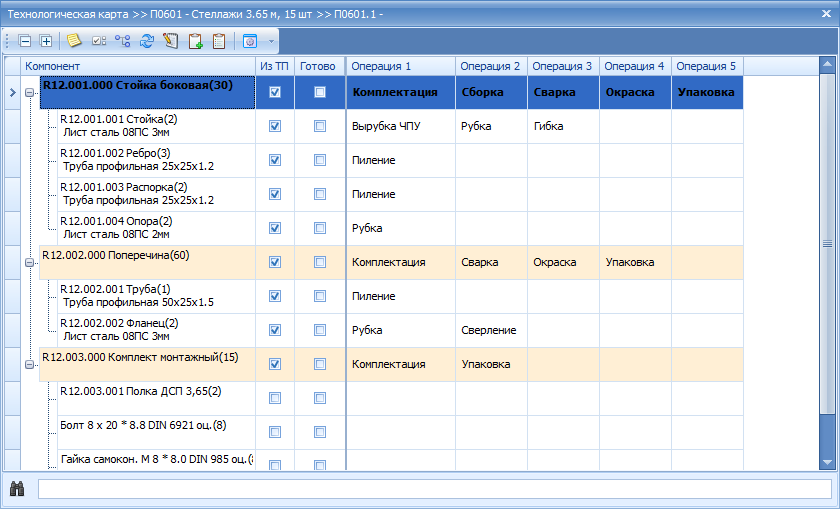Check Готово for R12.001.004 Опора
Image resolution: width=840 pixels, height=509 pixels.
click(x=320, y=228)
